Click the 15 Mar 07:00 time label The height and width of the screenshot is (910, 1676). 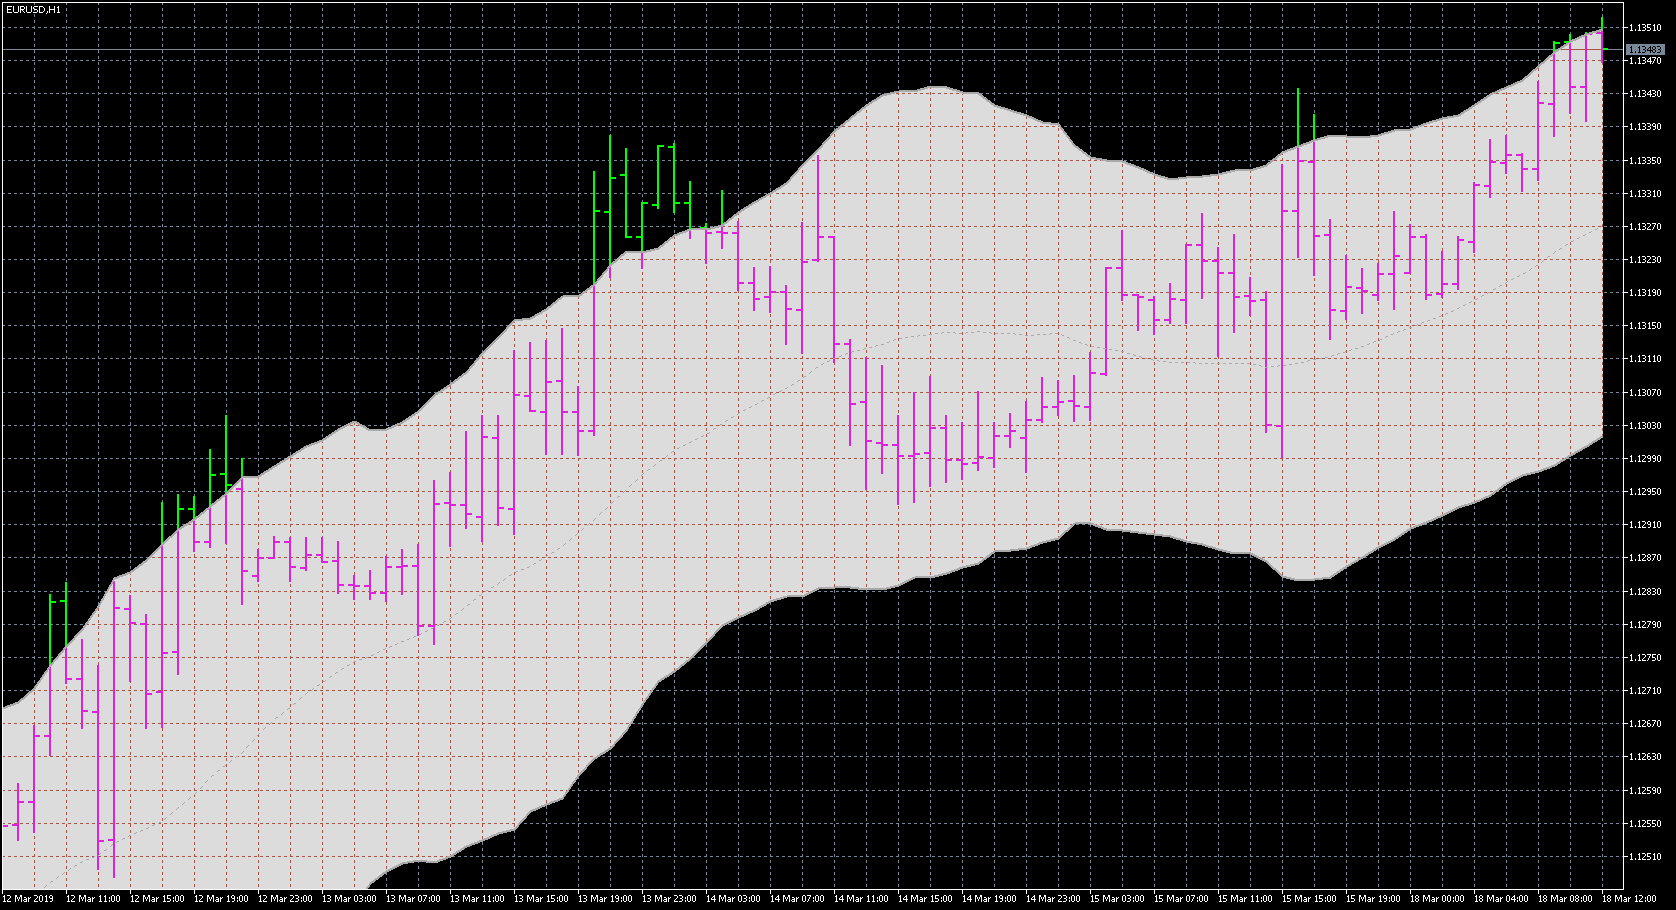point(1181,899)
